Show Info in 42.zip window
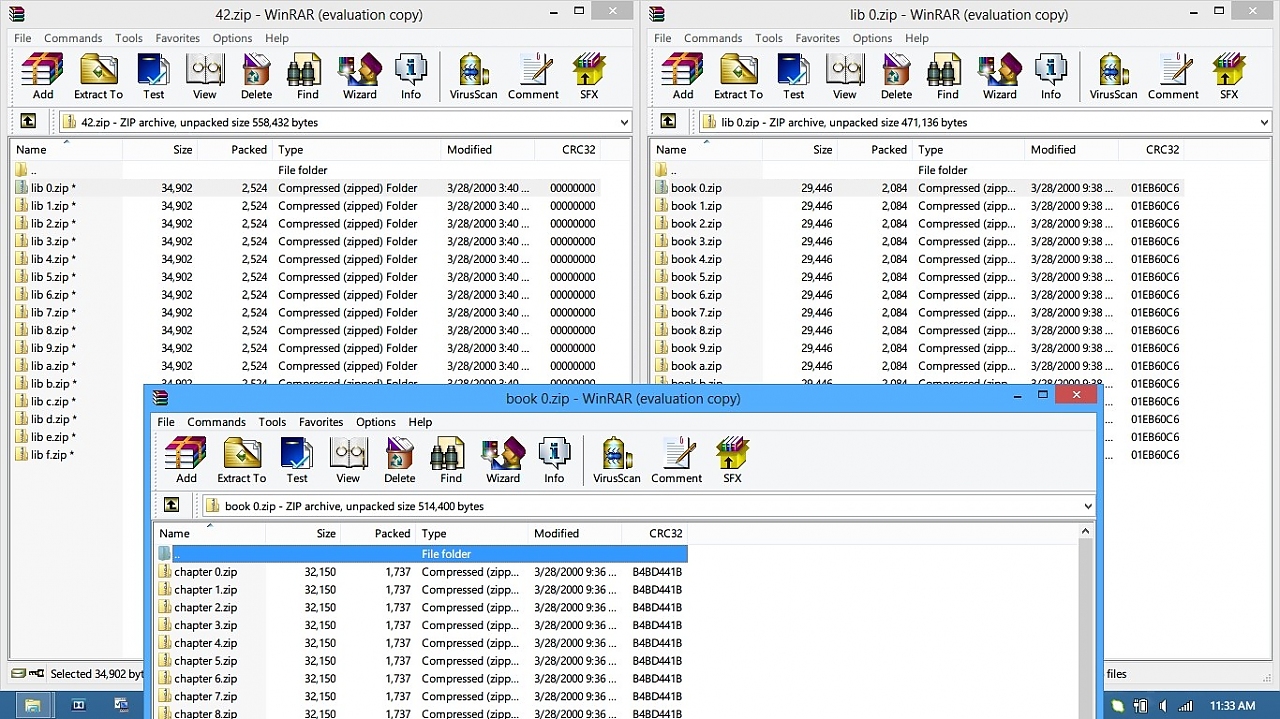The image size is (1280, 719). 411,76
